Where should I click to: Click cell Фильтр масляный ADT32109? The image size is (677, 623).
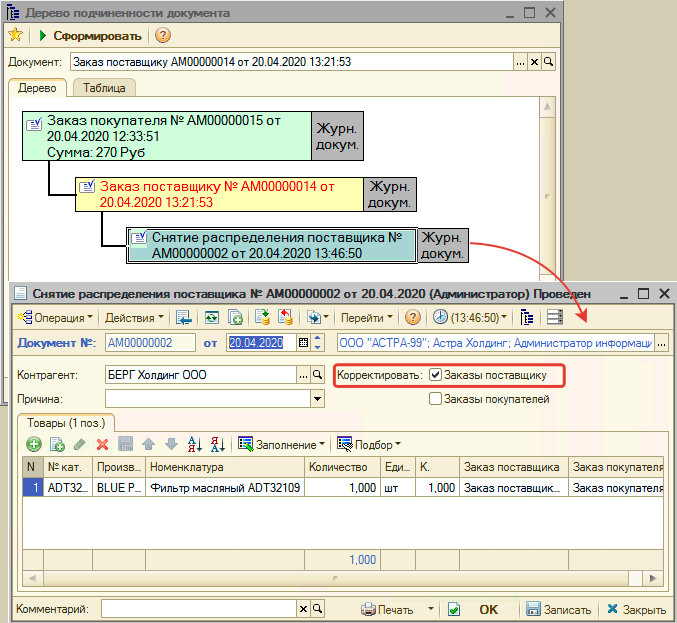tap(225, 488)
